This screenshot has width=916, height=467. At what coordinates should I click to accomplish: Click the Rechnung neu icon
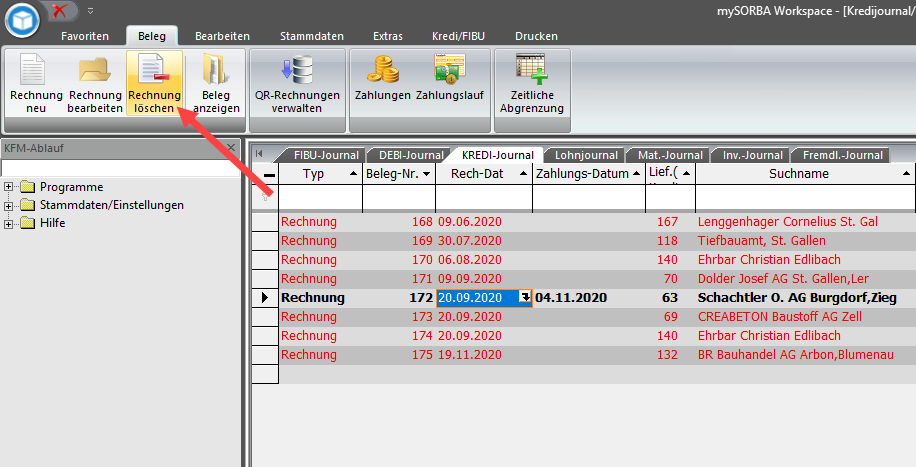click(32, 70)
